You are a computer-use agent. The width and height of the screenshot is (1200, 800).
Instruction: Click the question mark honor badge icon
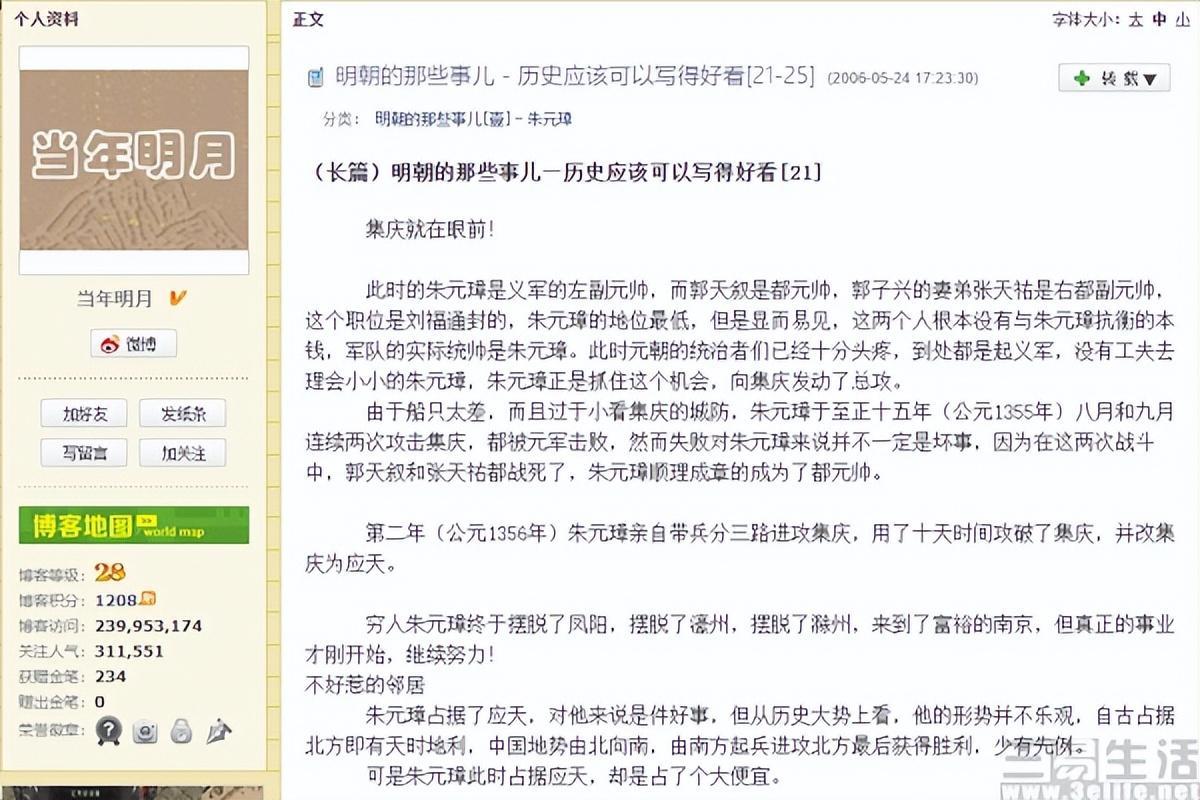[108, 731]
